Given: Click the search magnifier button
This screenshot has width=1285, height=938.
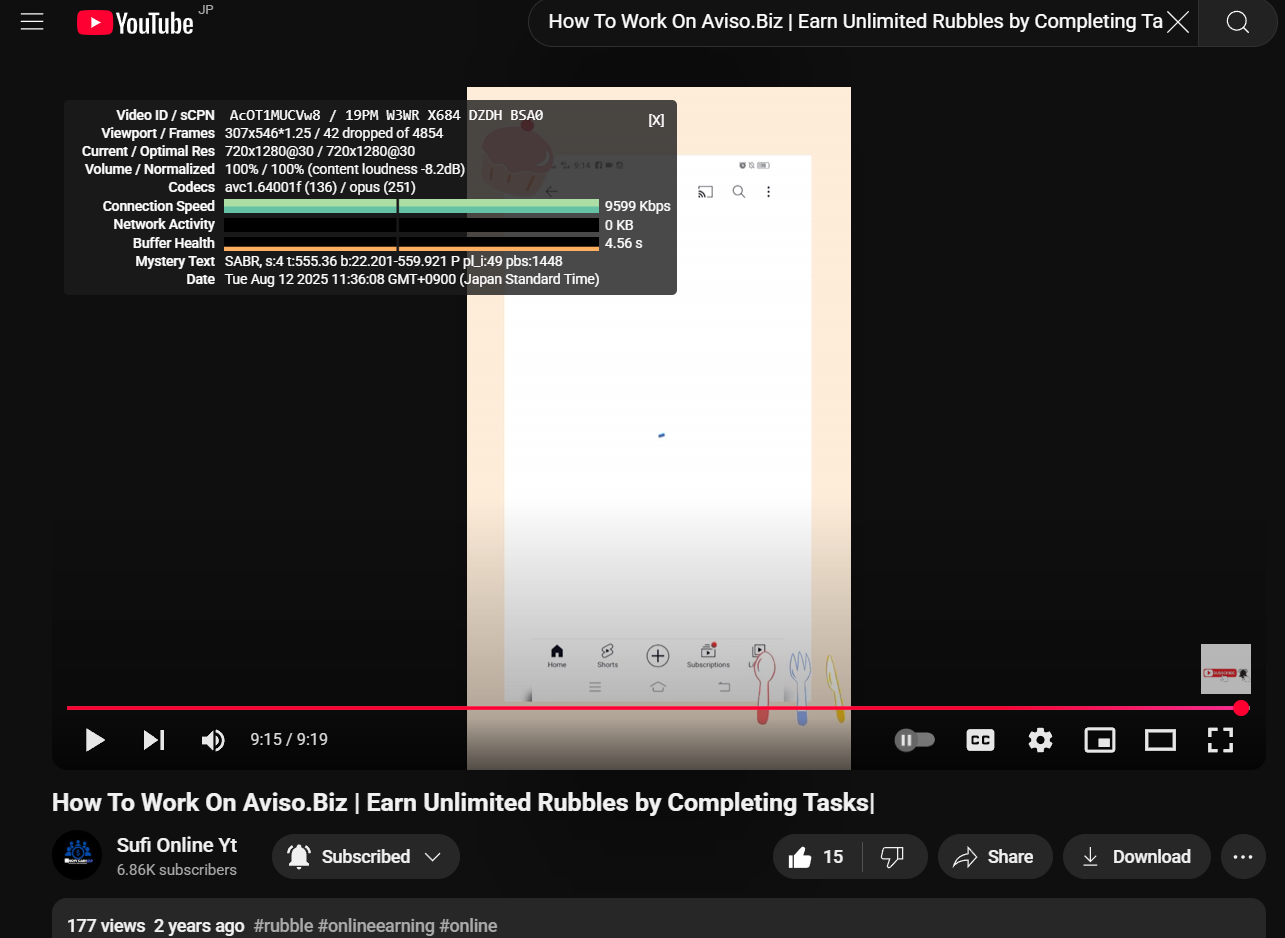Looking at the screenshot, I should tap(1238, 22).
